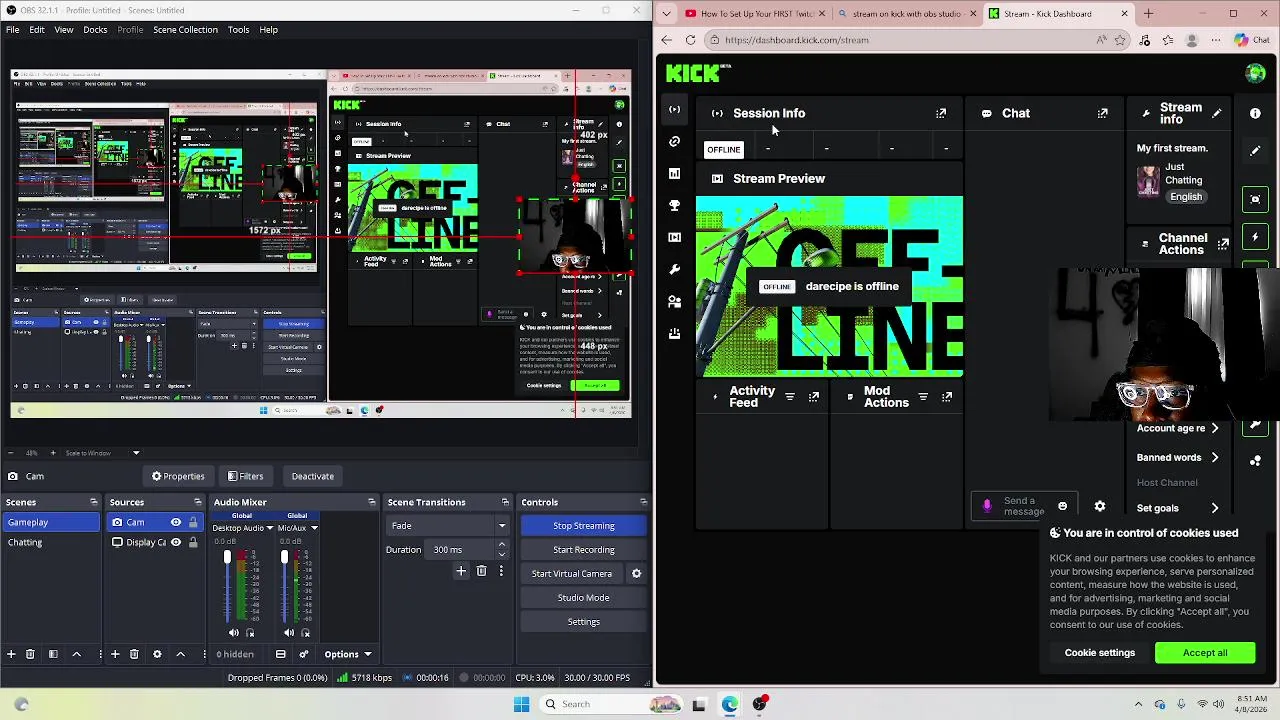Filter the Activity Feed panel
This screenshot has height=720, width=1280.
click(x=789, y=397)
